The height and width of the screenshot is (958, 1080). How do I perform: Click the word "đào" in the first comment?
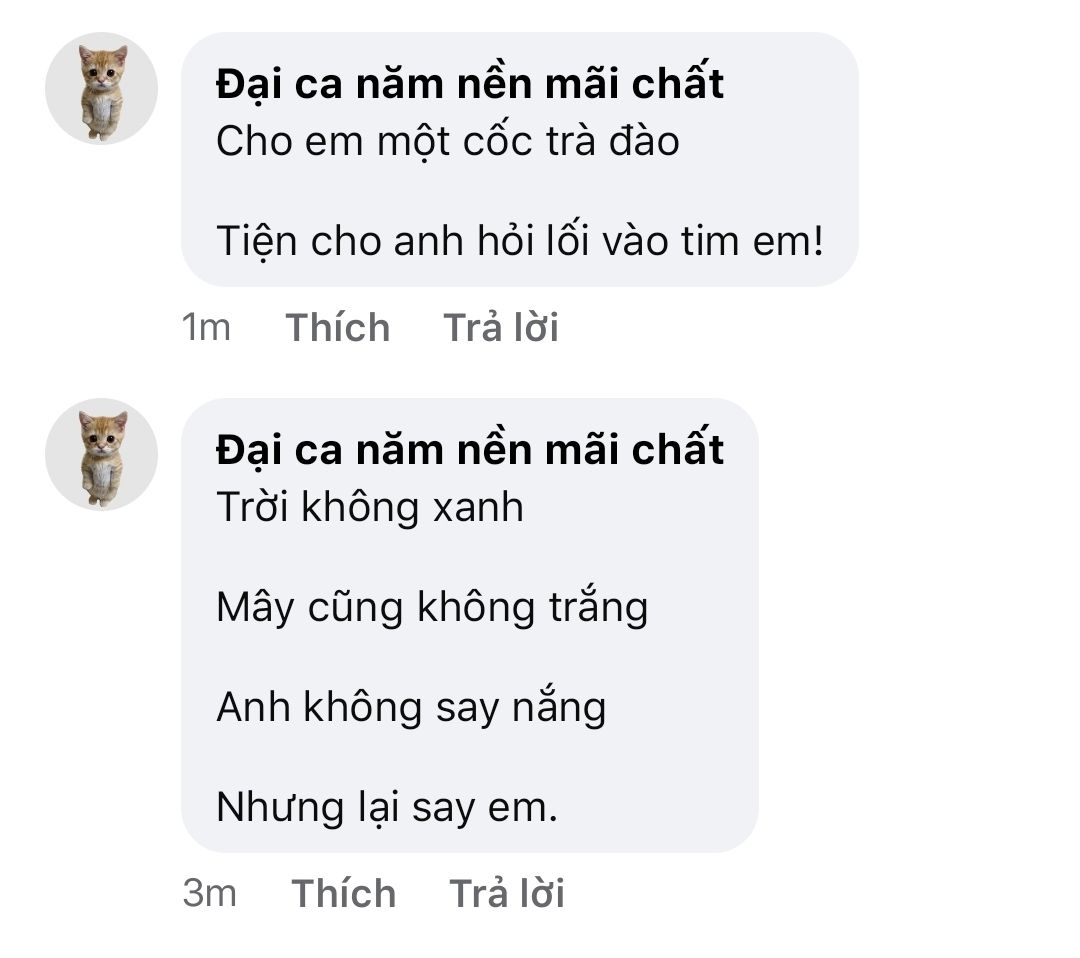(647, 142)
